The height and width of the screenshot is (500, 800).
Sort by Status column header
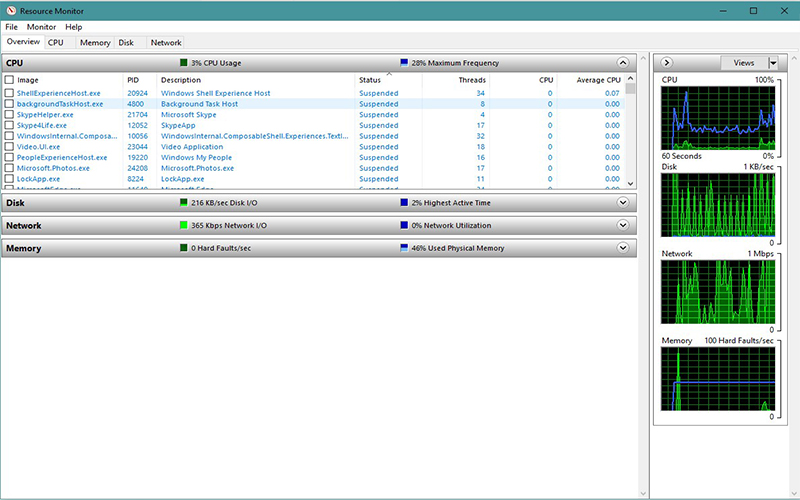click(388, 80)
